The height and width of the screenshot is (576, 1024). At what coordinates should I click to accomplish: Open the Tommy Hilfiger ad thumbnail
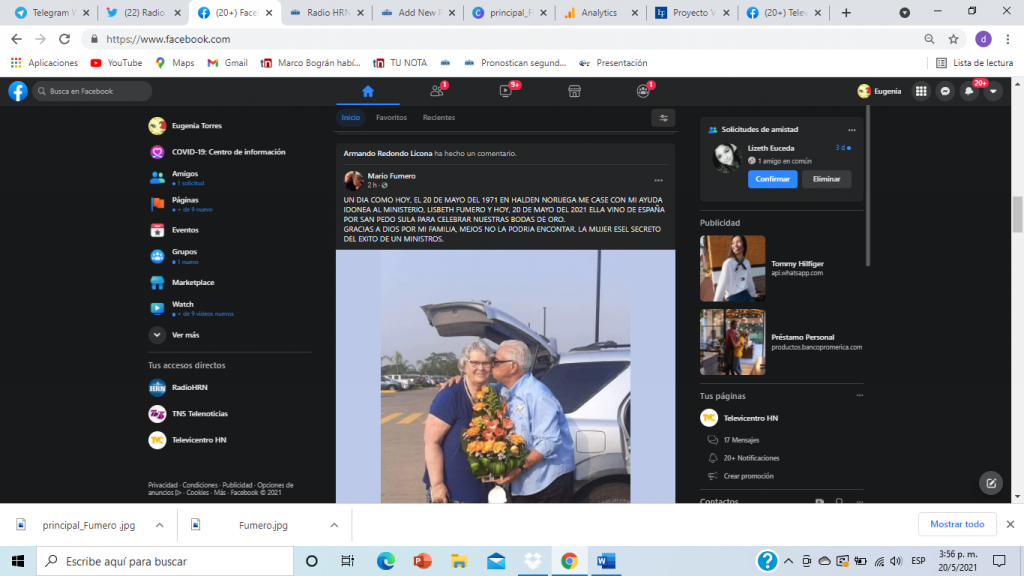[x=732, y=268]
